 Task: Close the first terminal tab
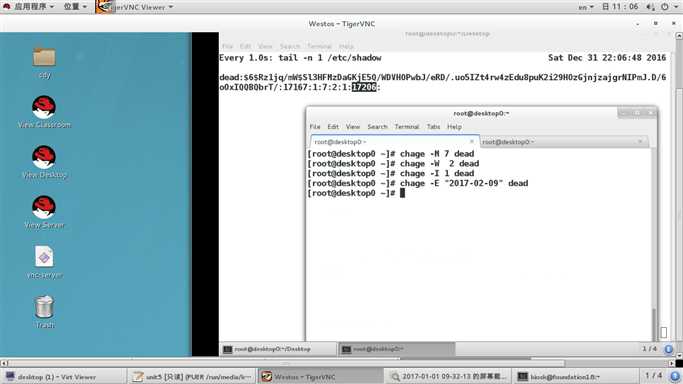pos(471,141)
